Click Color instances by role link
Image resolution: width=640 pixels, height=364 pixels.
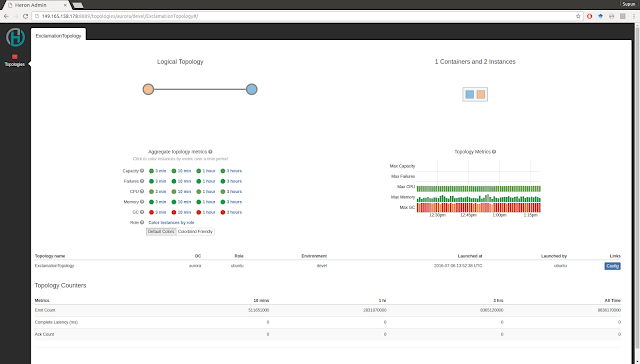pyautogui.click(x=171, y=222)
